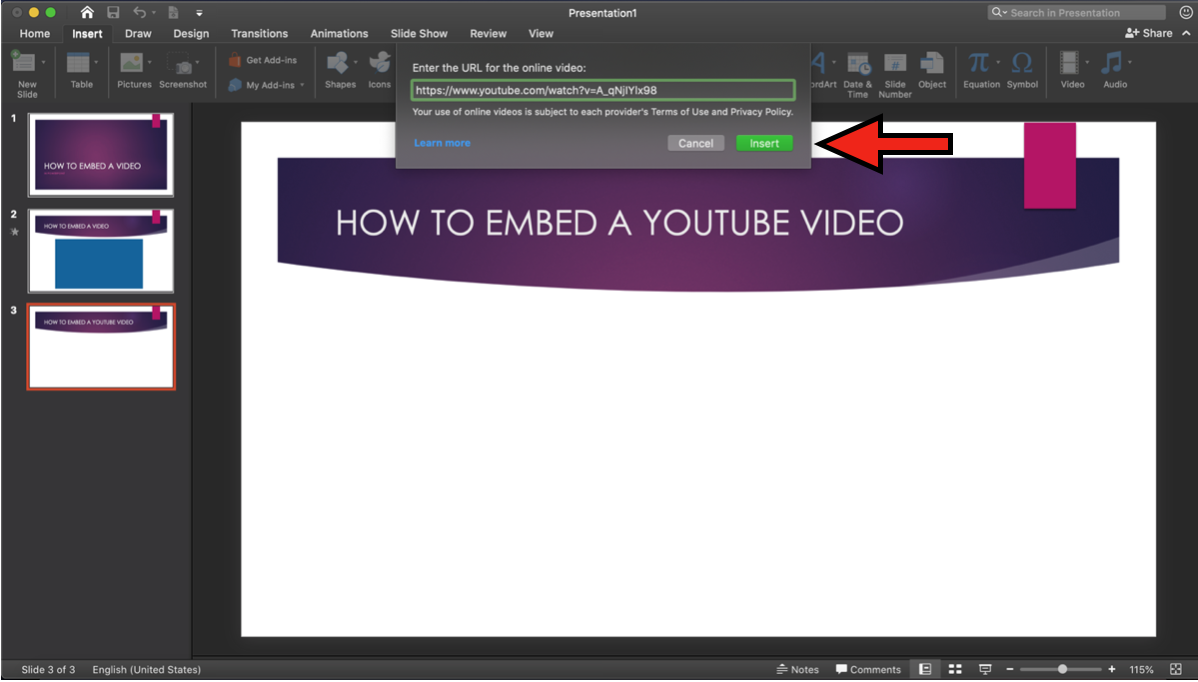
Task: Switch to Slide Sorter grid view
Action: coord(955,669)
